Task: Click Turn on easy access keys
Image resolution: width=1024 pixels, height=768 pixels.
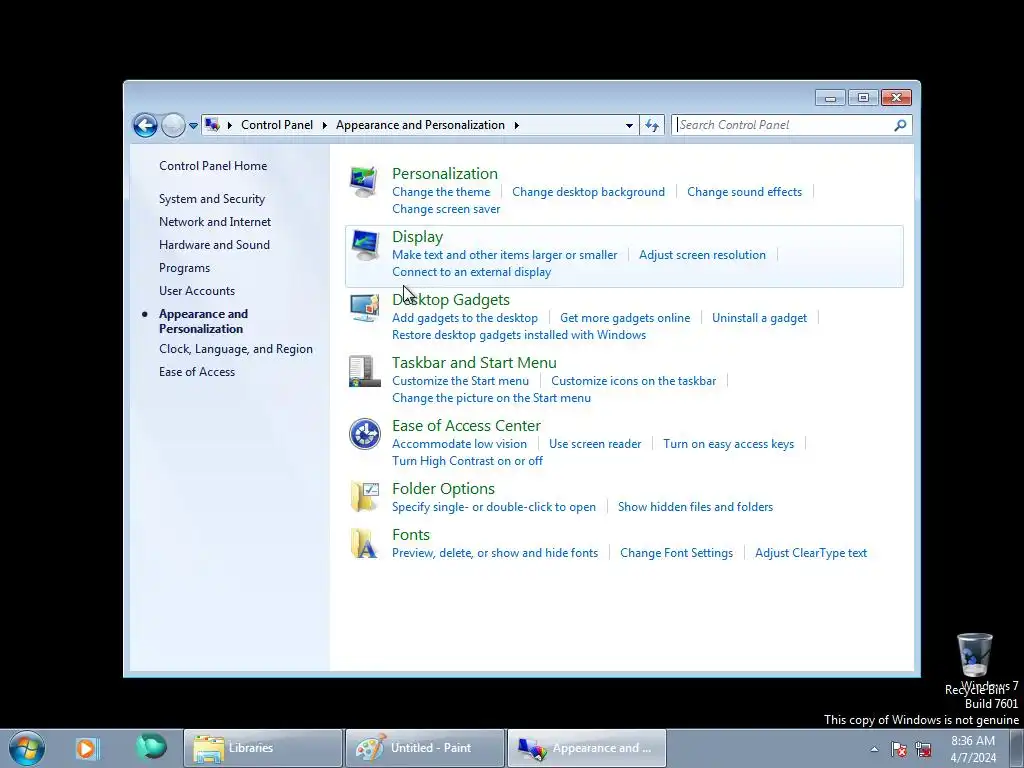Action: click(729, 444)
